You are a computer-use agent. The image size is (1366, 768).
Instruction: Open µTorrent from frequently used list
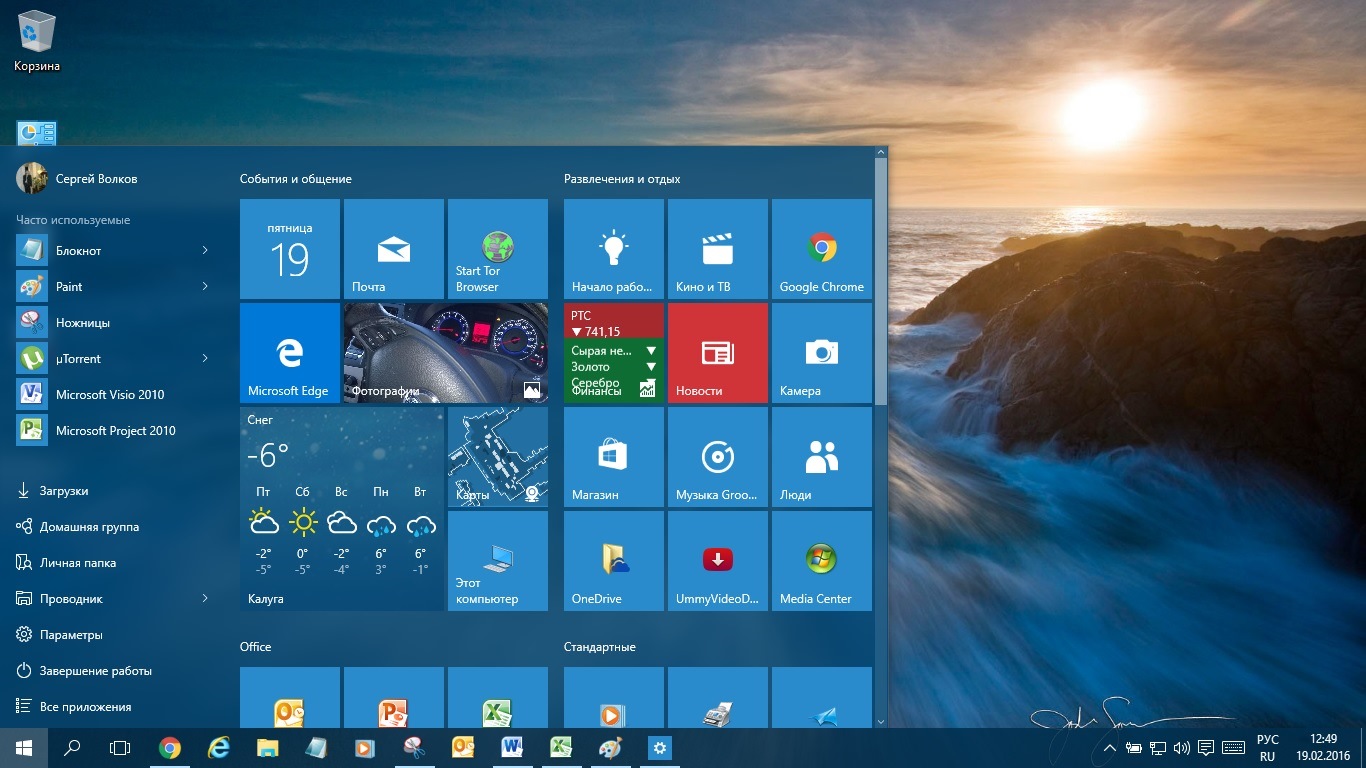tap(114, 358)
